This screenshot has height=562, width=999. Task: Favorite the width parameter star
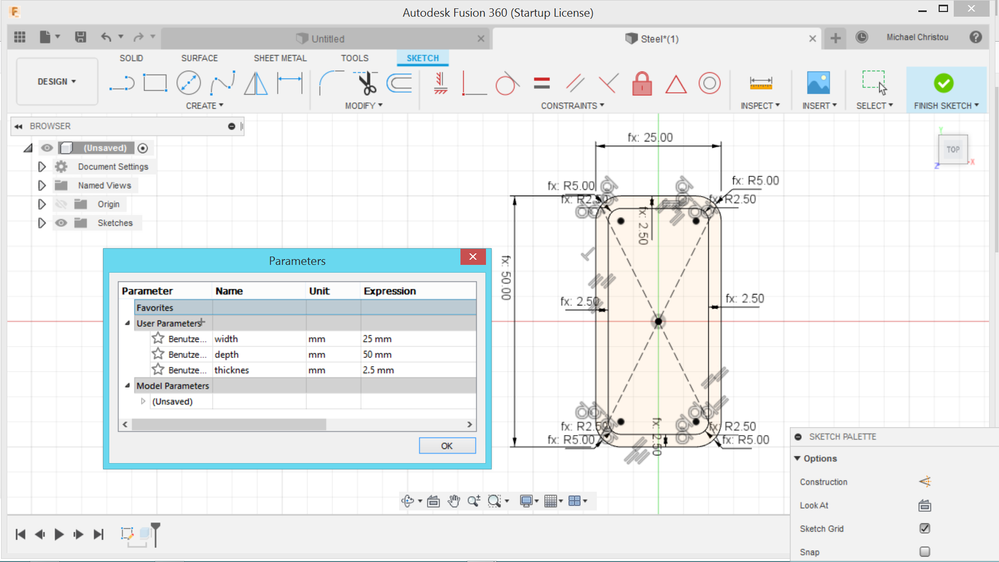[158, 338]
